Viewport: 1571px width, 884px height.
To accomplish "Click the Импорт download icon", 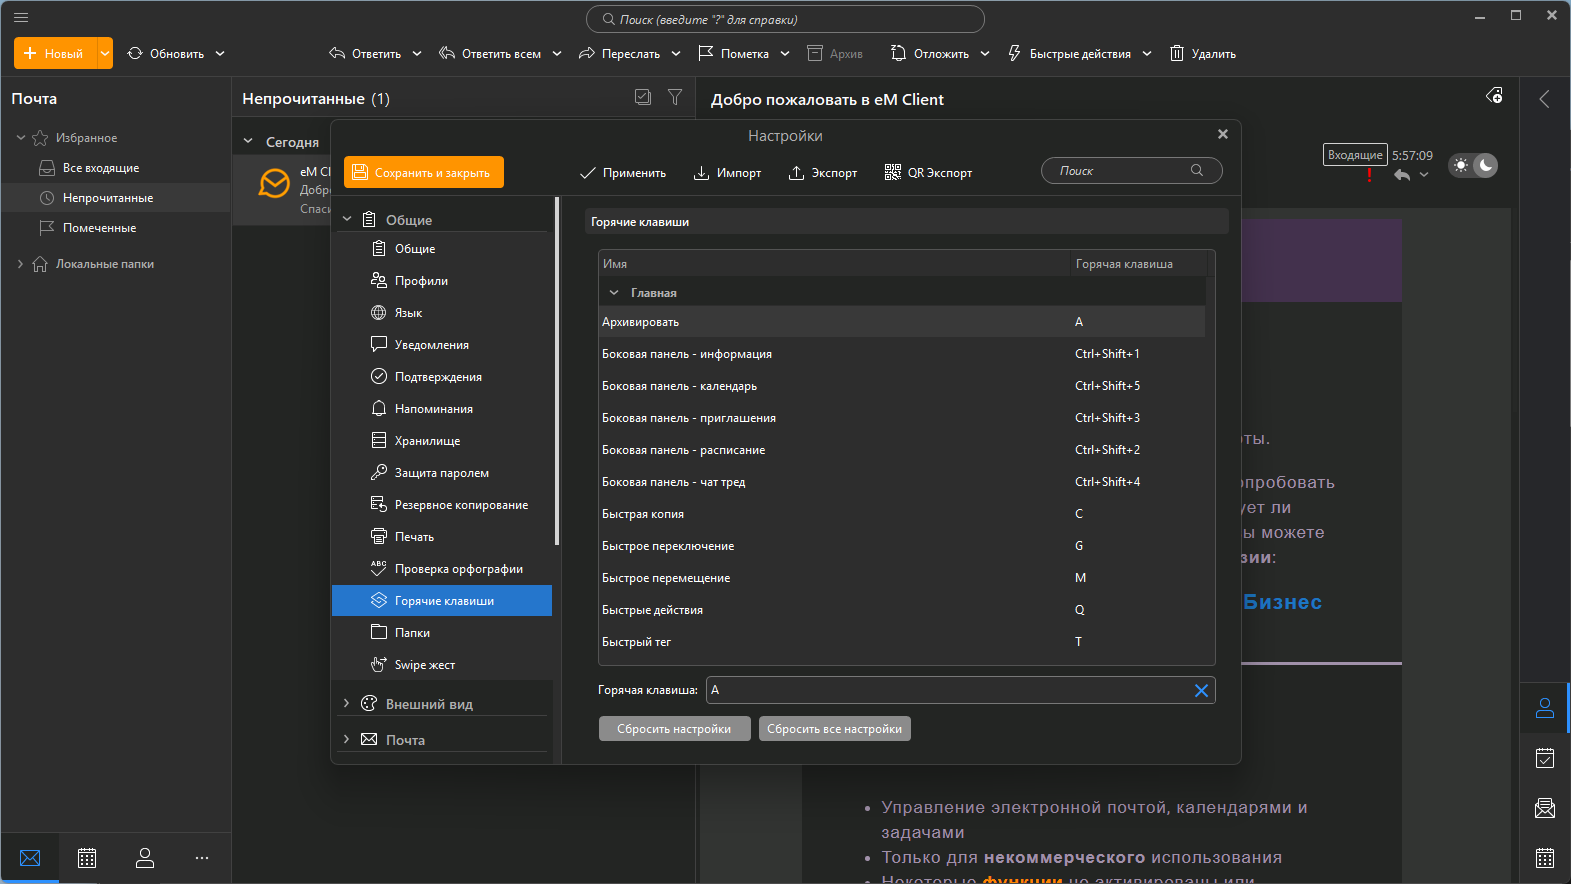I will [702, 173].
